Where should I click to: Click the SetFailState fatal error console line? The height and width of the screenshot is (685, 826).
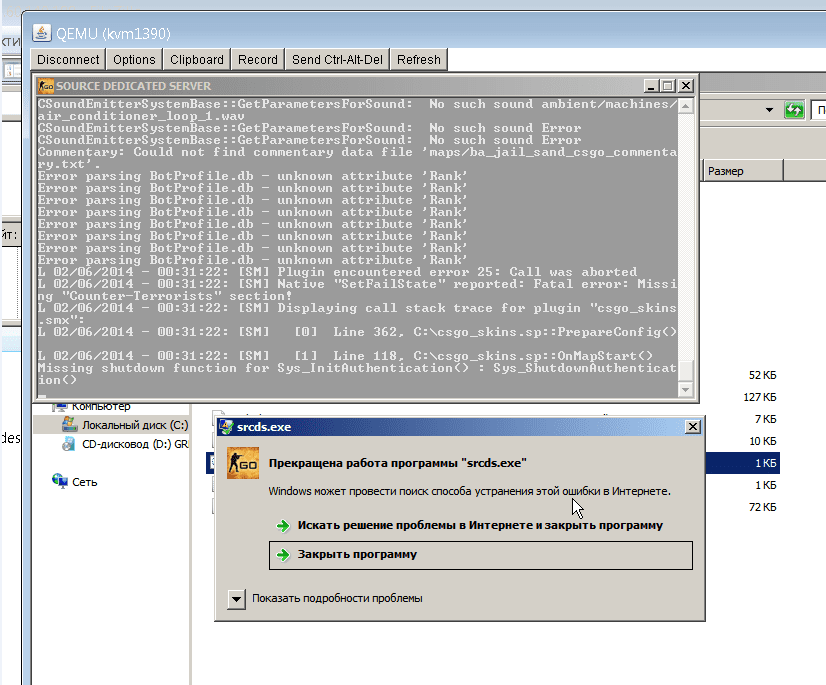(x=357, y=290)
